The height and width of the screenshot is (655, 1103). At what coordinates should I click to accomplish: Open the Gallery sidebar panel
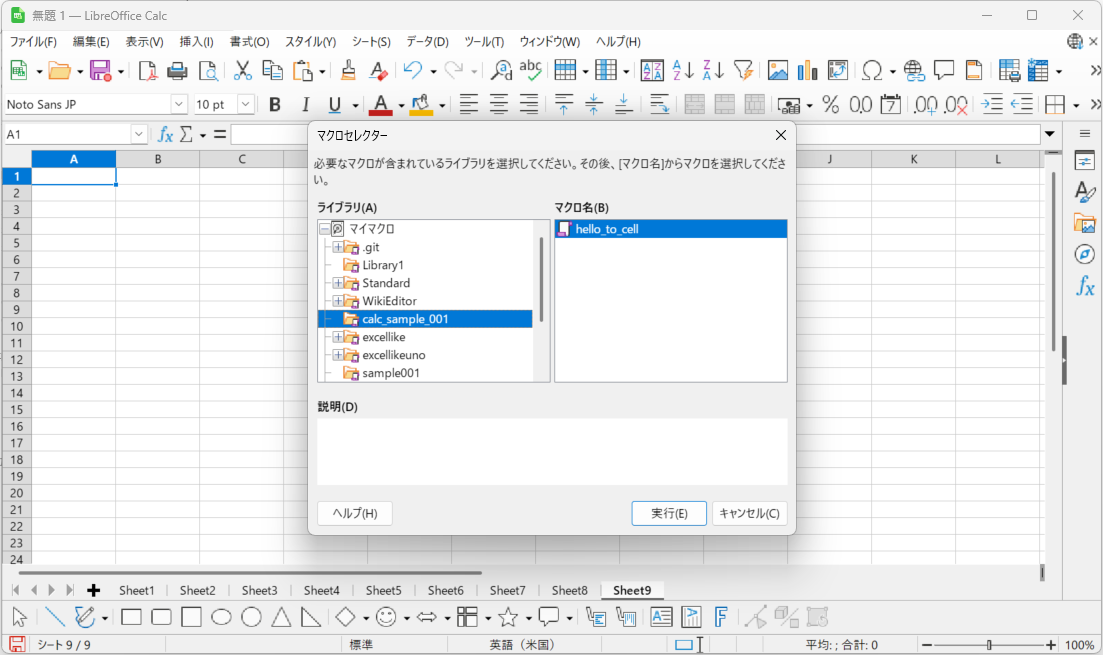pos(1084,222)
